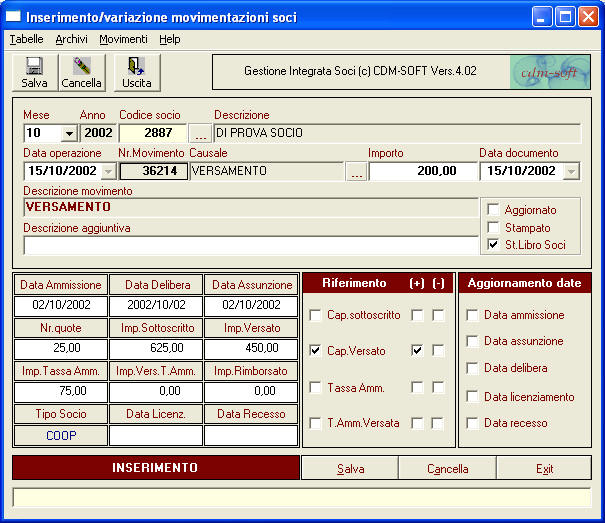605x523 pixels.
Task: Click the Imp.Tassa Amm. value 75,00
Action: [x=61, y=392]
